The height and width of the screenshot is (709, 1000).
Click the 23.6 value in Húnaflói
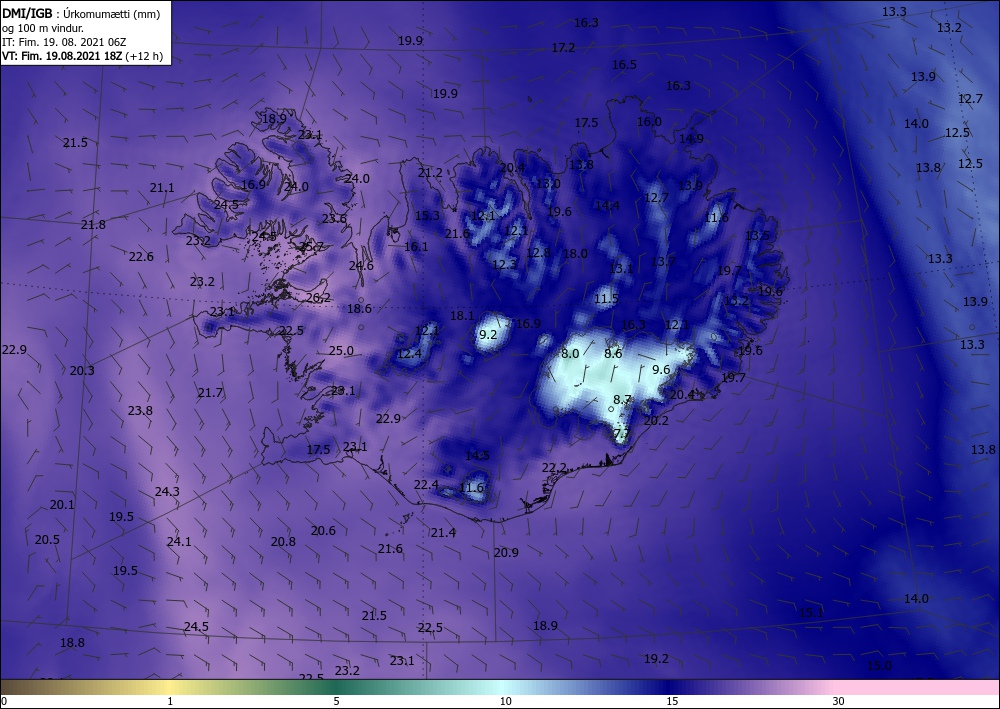(x=334, y=219)
